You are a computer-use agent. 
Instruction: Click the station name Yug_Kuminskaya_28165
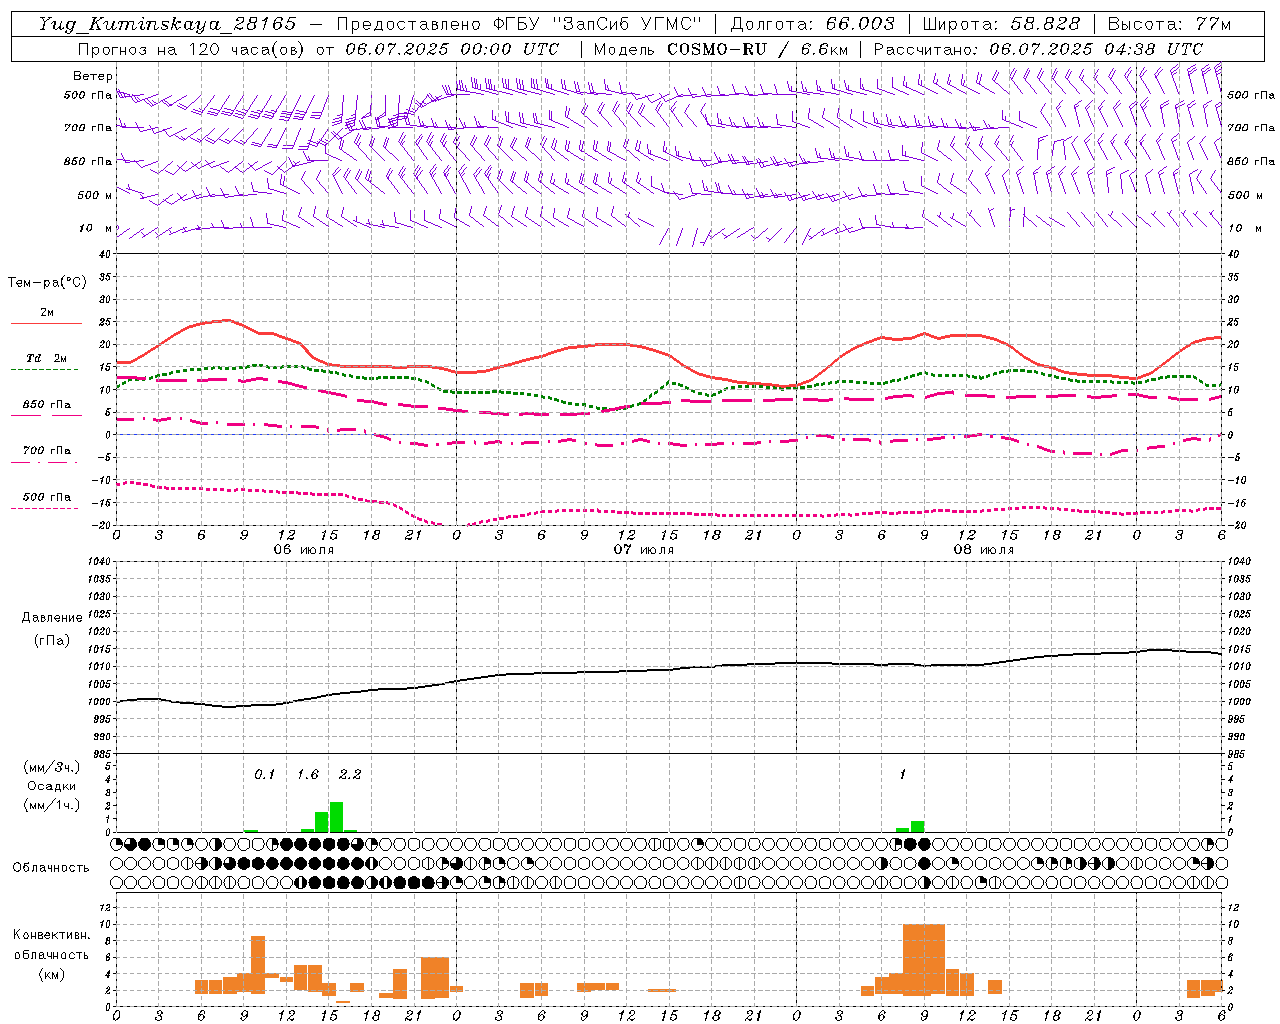point(167,24)
